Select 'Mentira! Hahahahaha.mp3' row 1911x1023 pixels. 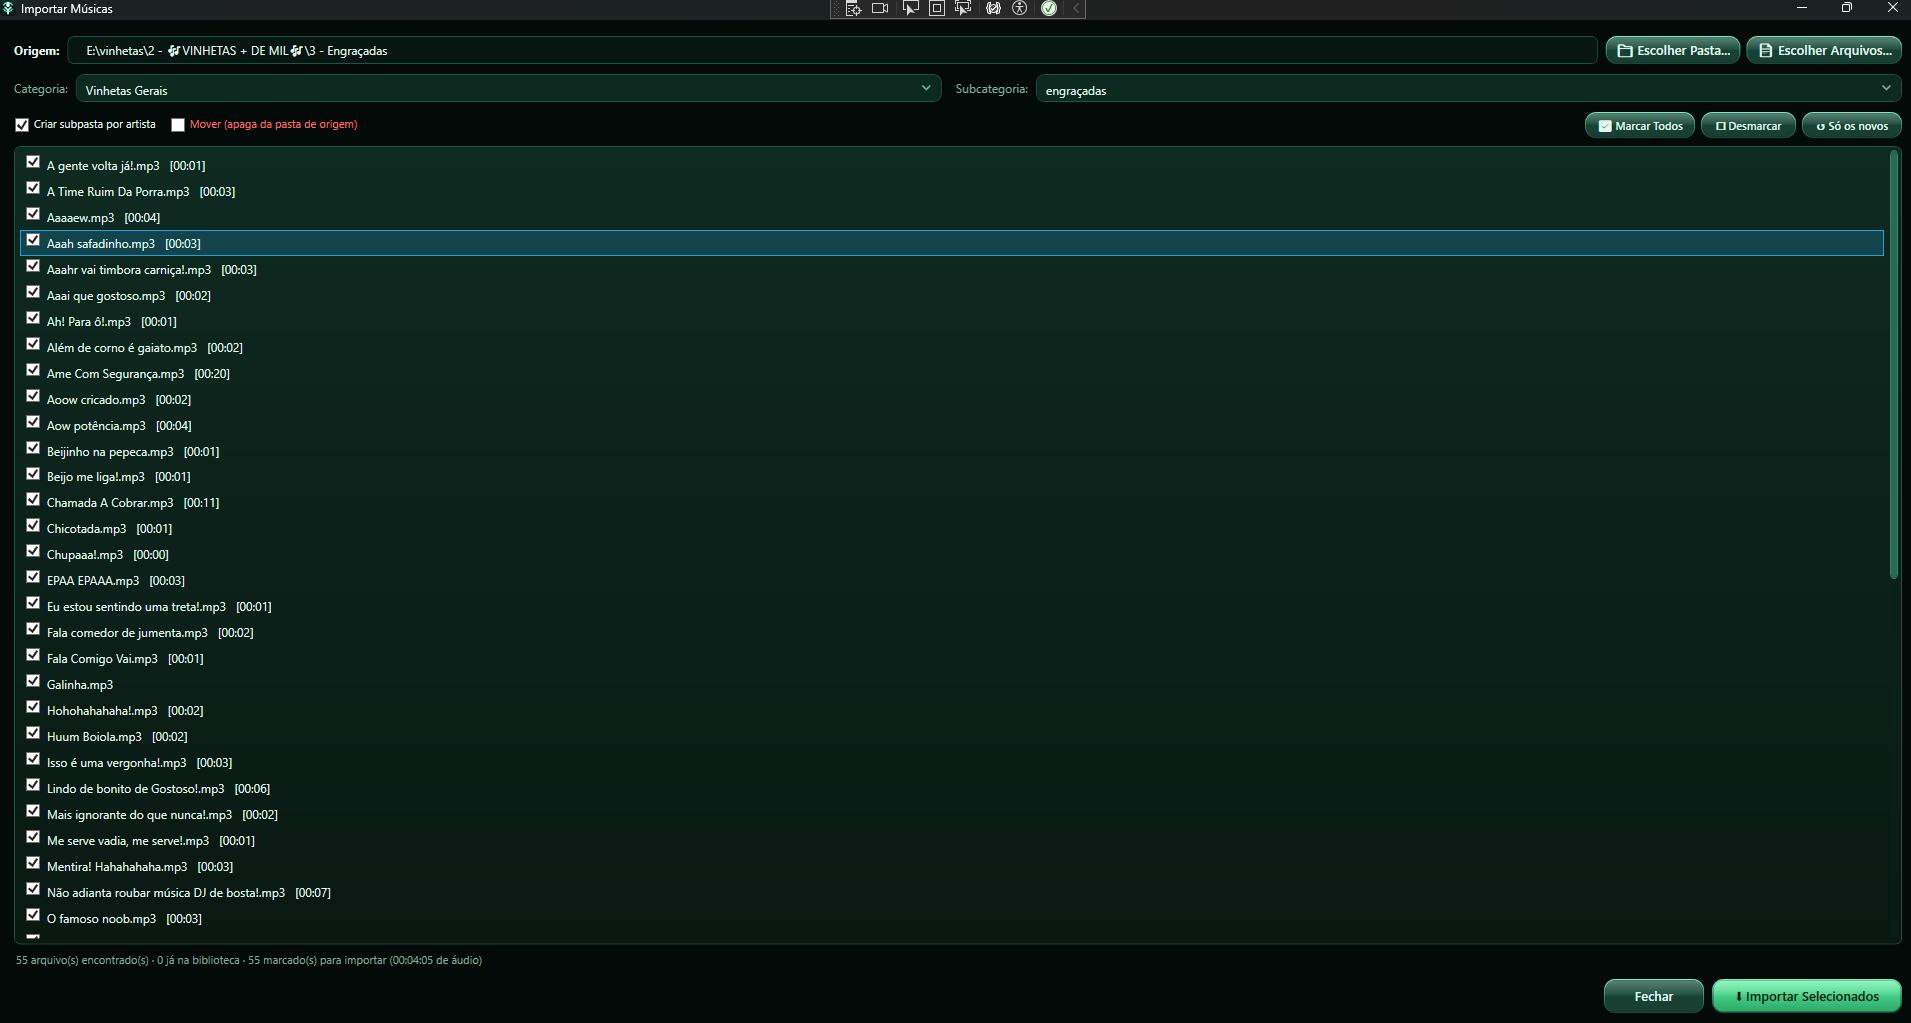[951, 866]
